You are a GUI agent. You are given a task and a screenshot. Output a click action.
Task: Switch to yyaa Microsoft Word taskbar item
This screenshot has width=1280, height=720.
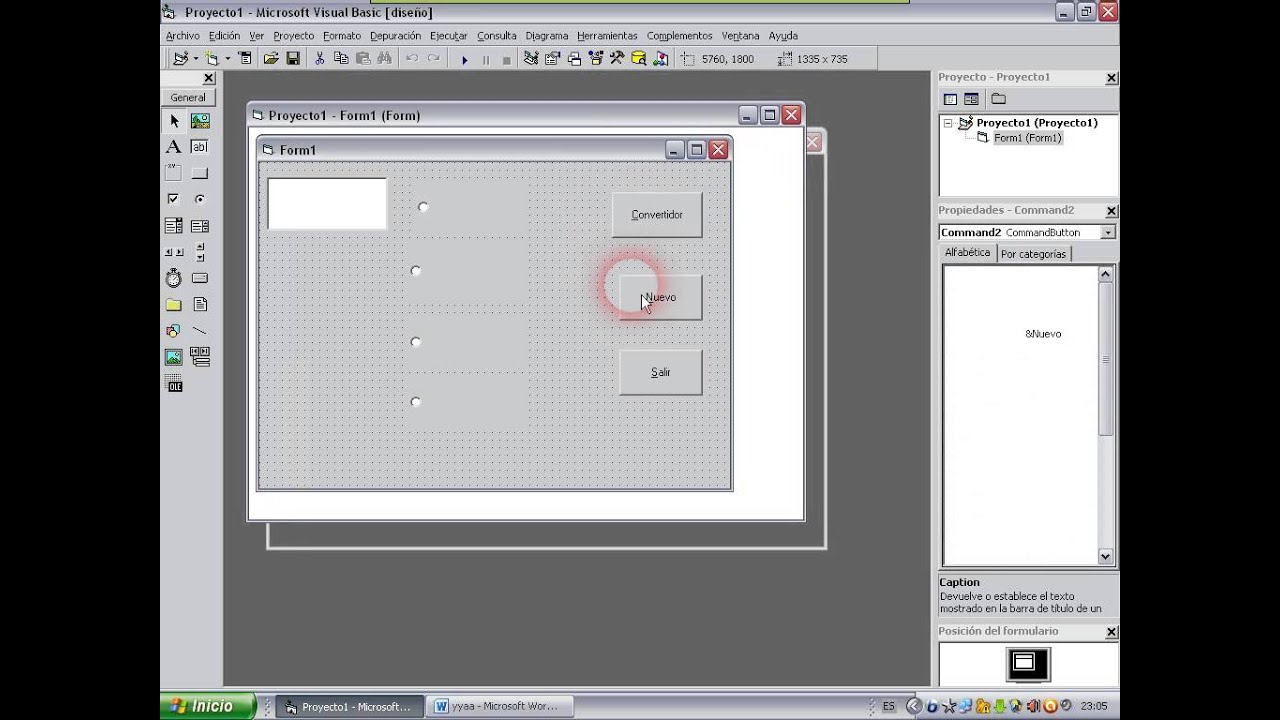pyautogui.click(x=501, y=706)
